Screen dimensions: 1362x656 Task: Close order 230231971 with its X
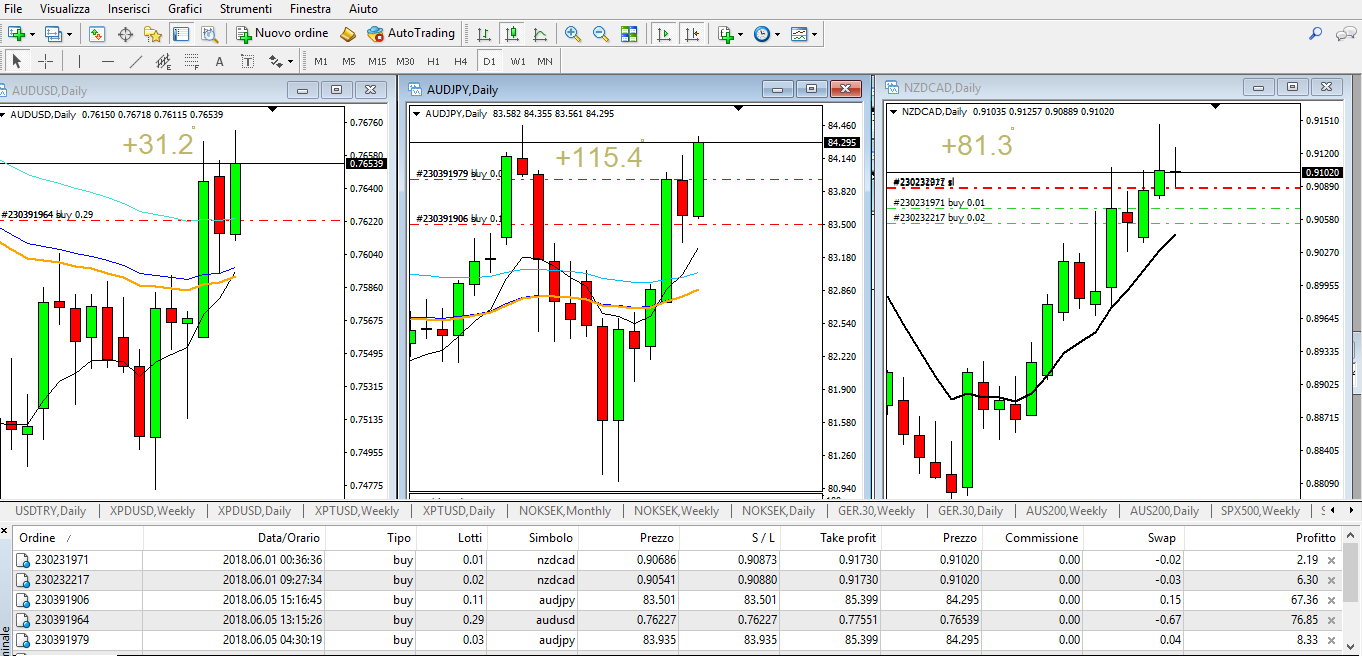tap(1331, 561)
